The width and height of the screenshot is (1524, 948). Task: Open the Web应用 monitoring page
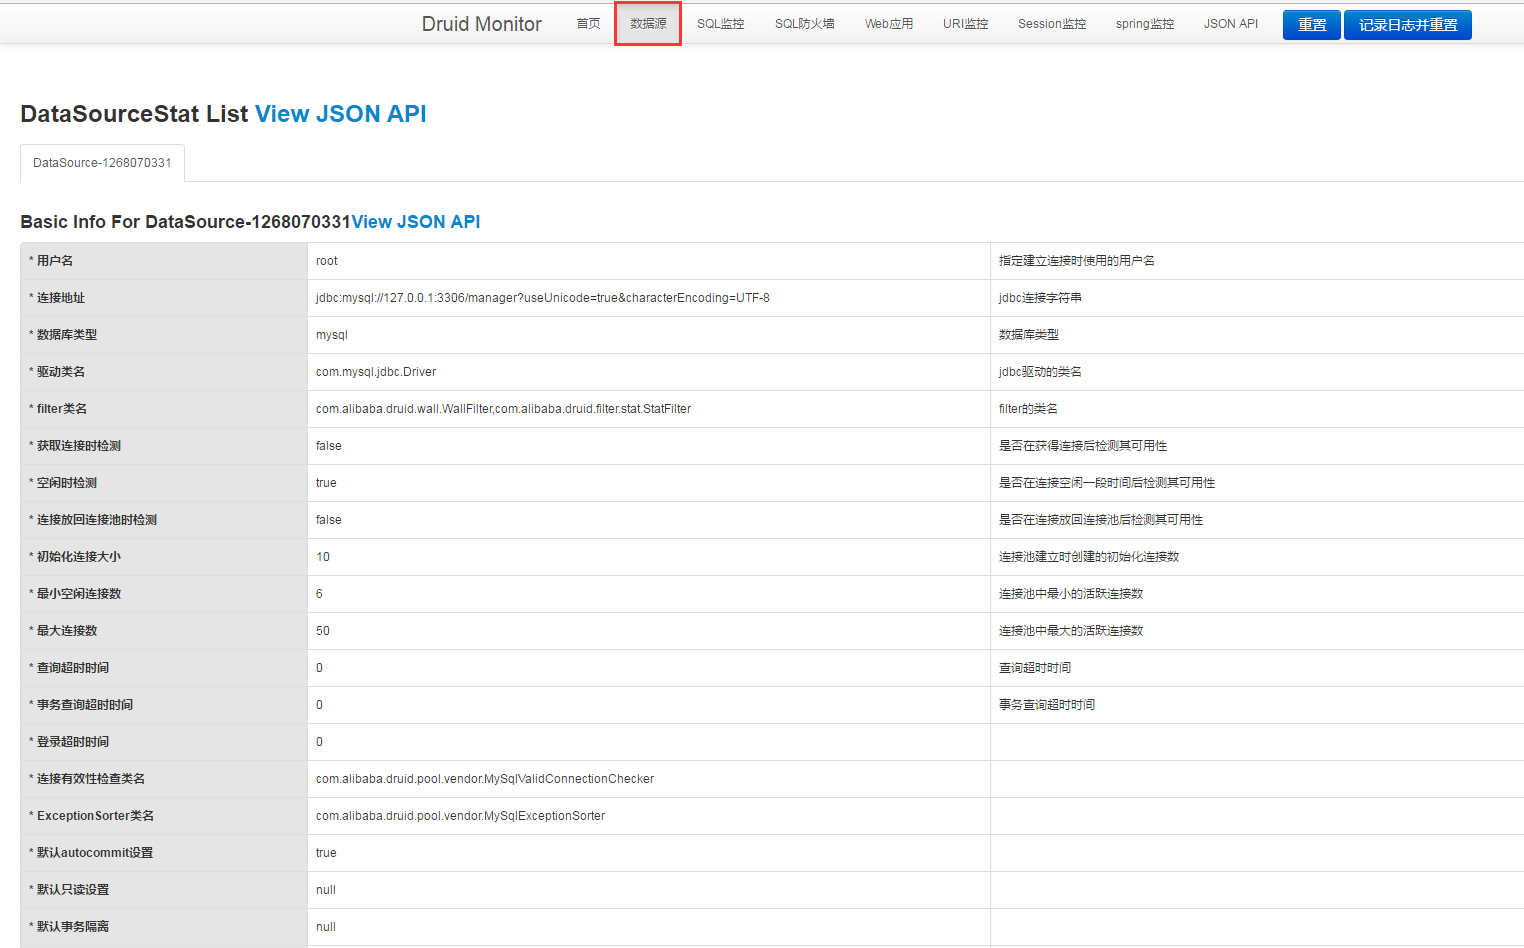888,24
